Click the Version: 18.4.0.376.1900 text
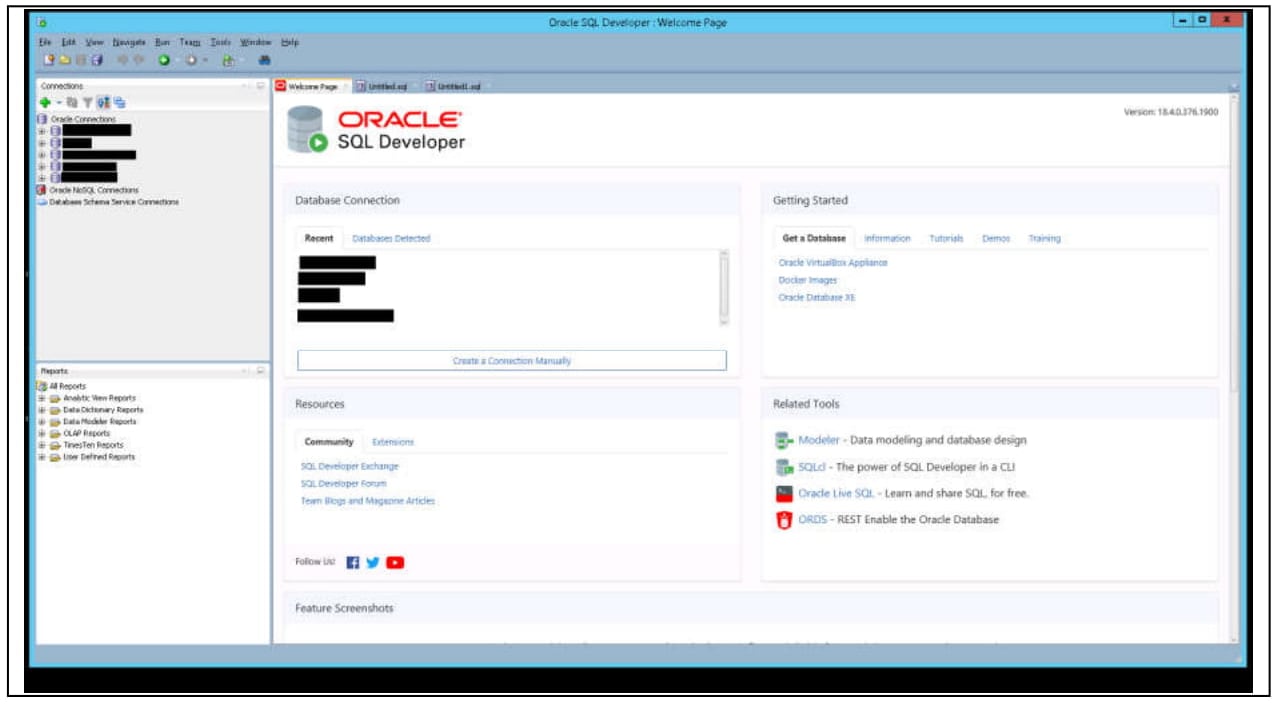The image size is (1277, 706). (x=1171, y=113)
